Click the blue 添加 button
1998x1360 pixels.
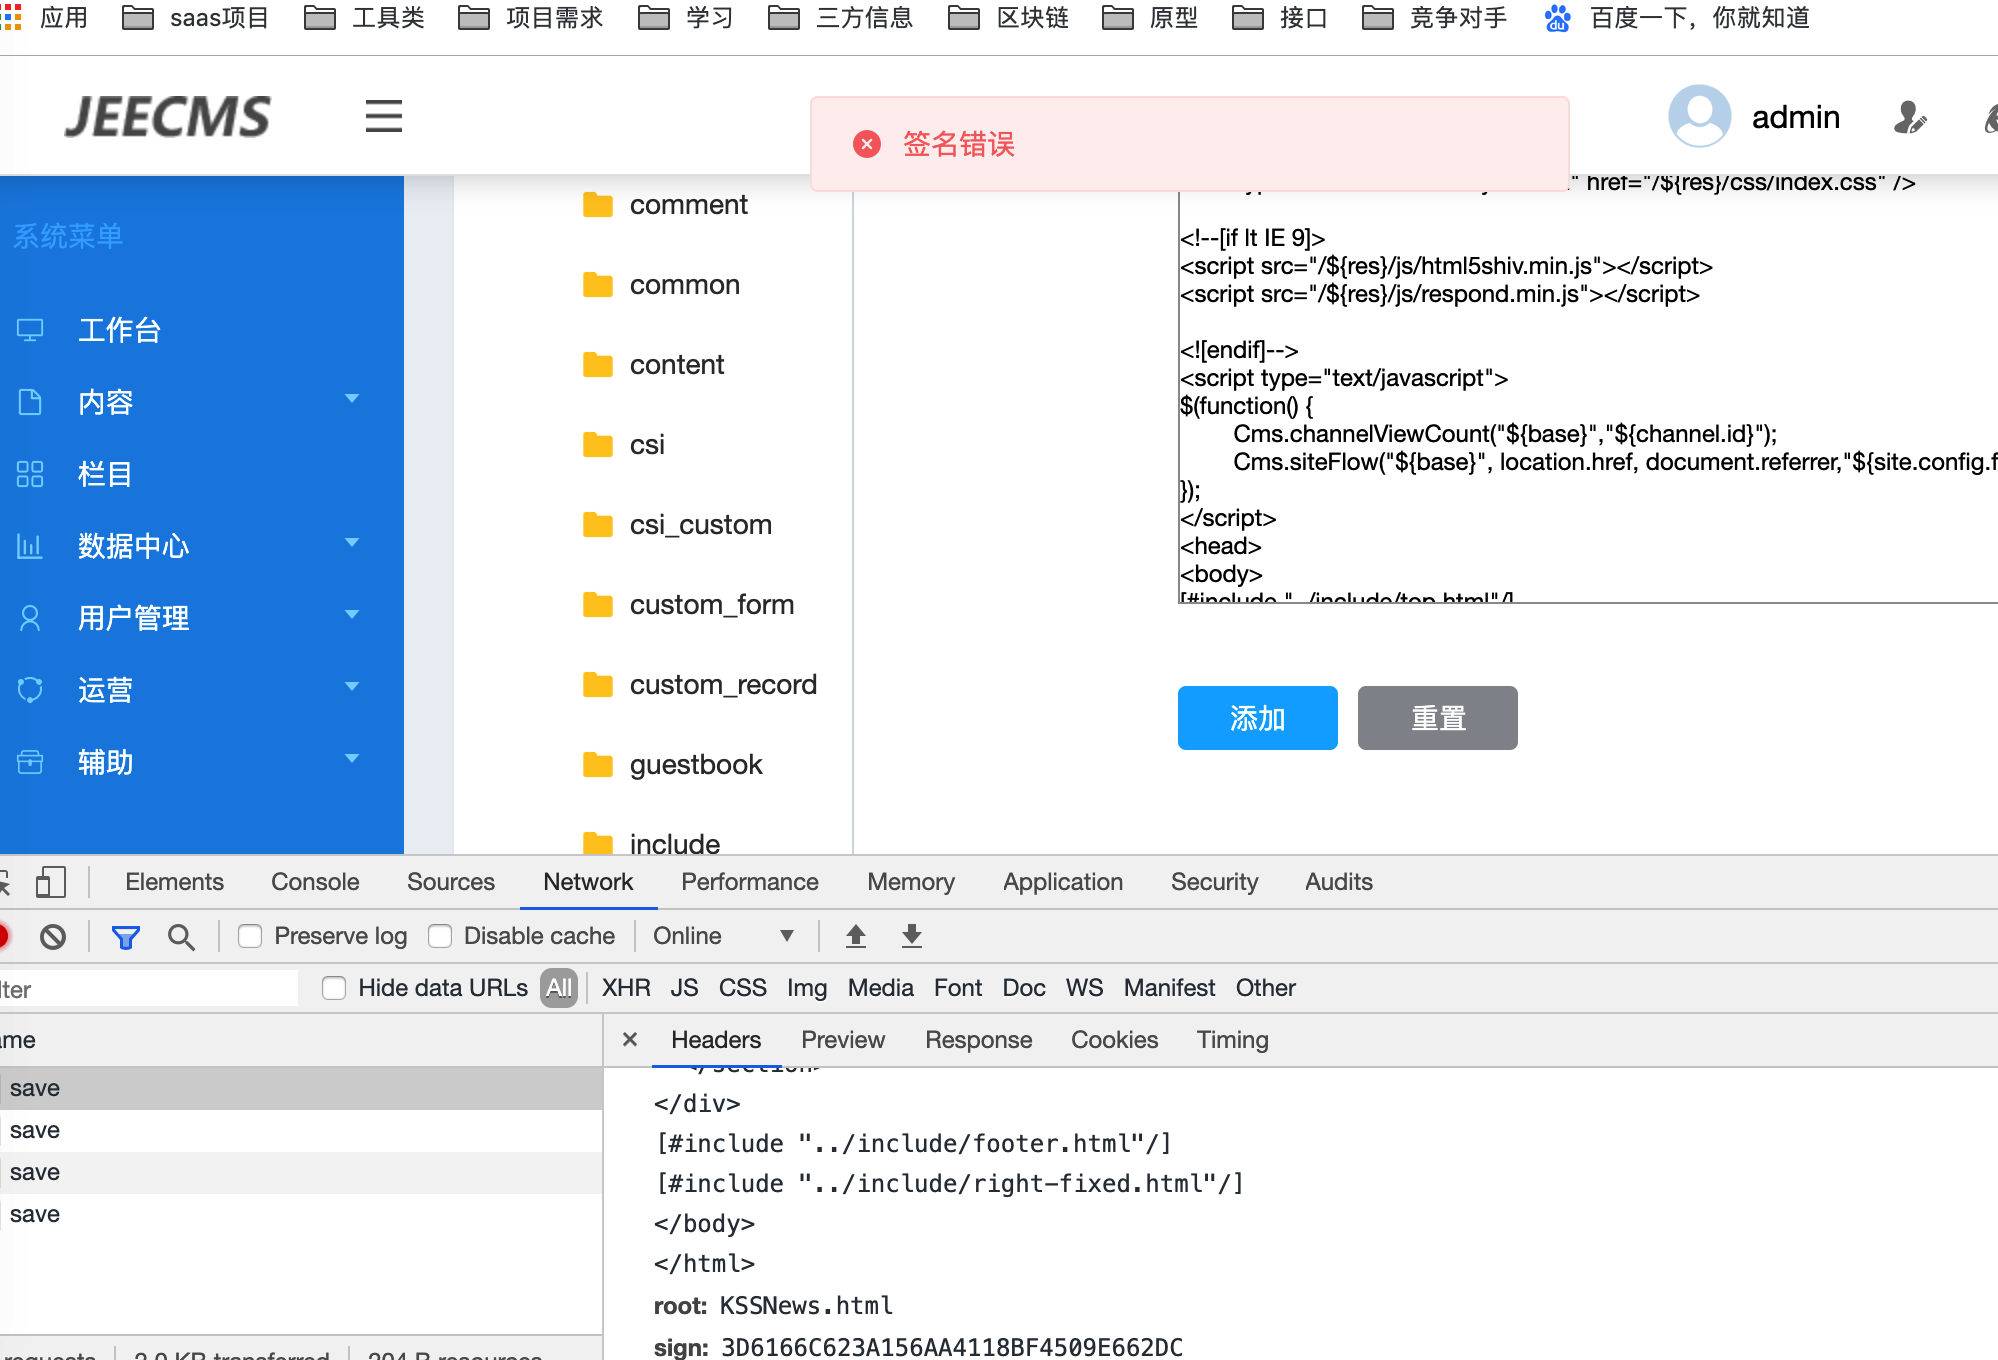click(x=1257, y=718)
